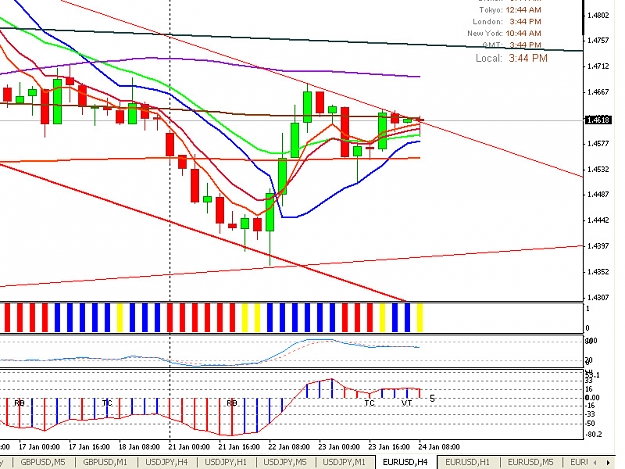Viewport: 625px width, 469px height.
Task: Click the 1.4532 price scale value
Action: pyautogui.click(x=598, y=169)
